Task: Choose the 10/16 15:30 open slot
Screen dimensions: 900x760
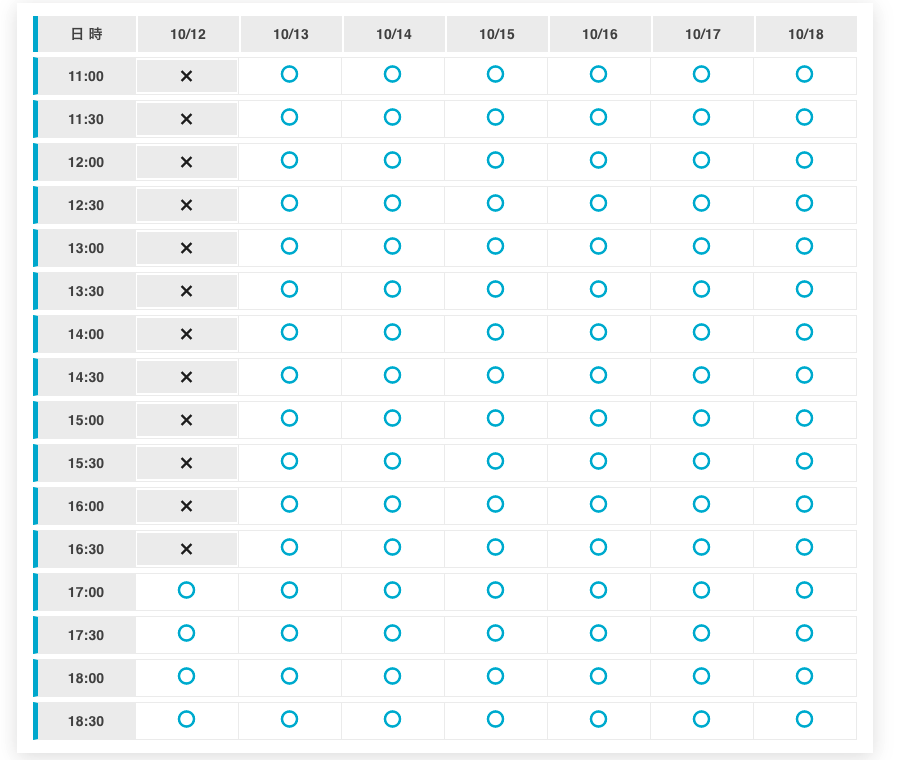Action: point(598,461)
